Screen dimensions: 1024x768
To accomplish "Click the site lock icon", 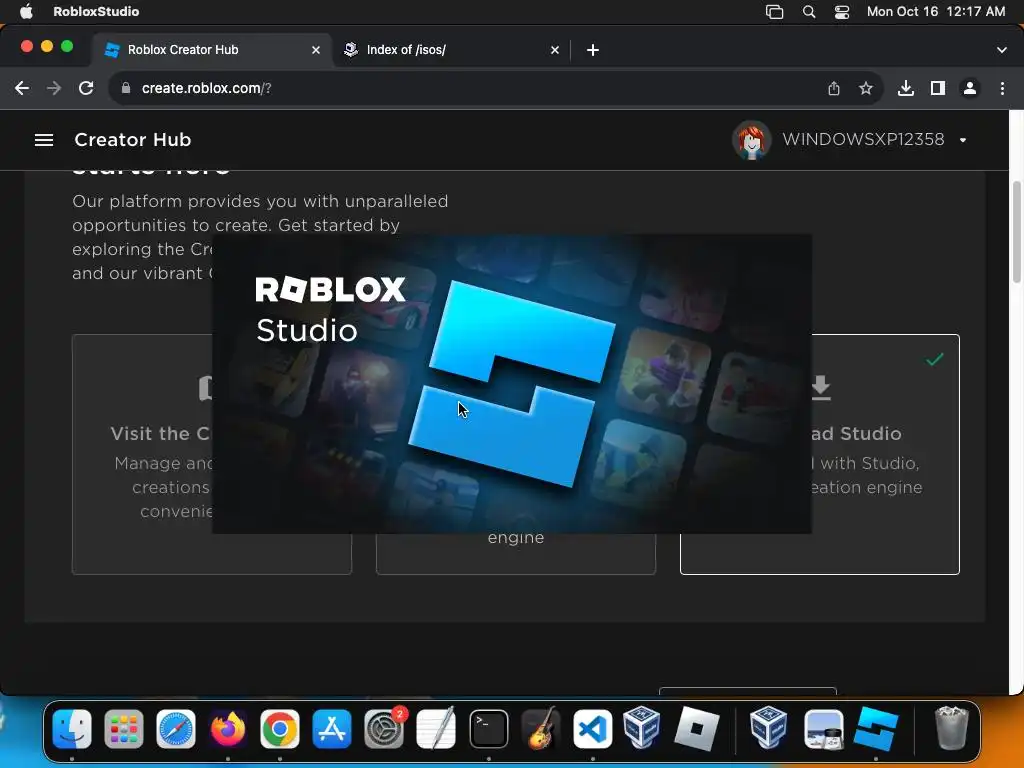I will (126, 88).
